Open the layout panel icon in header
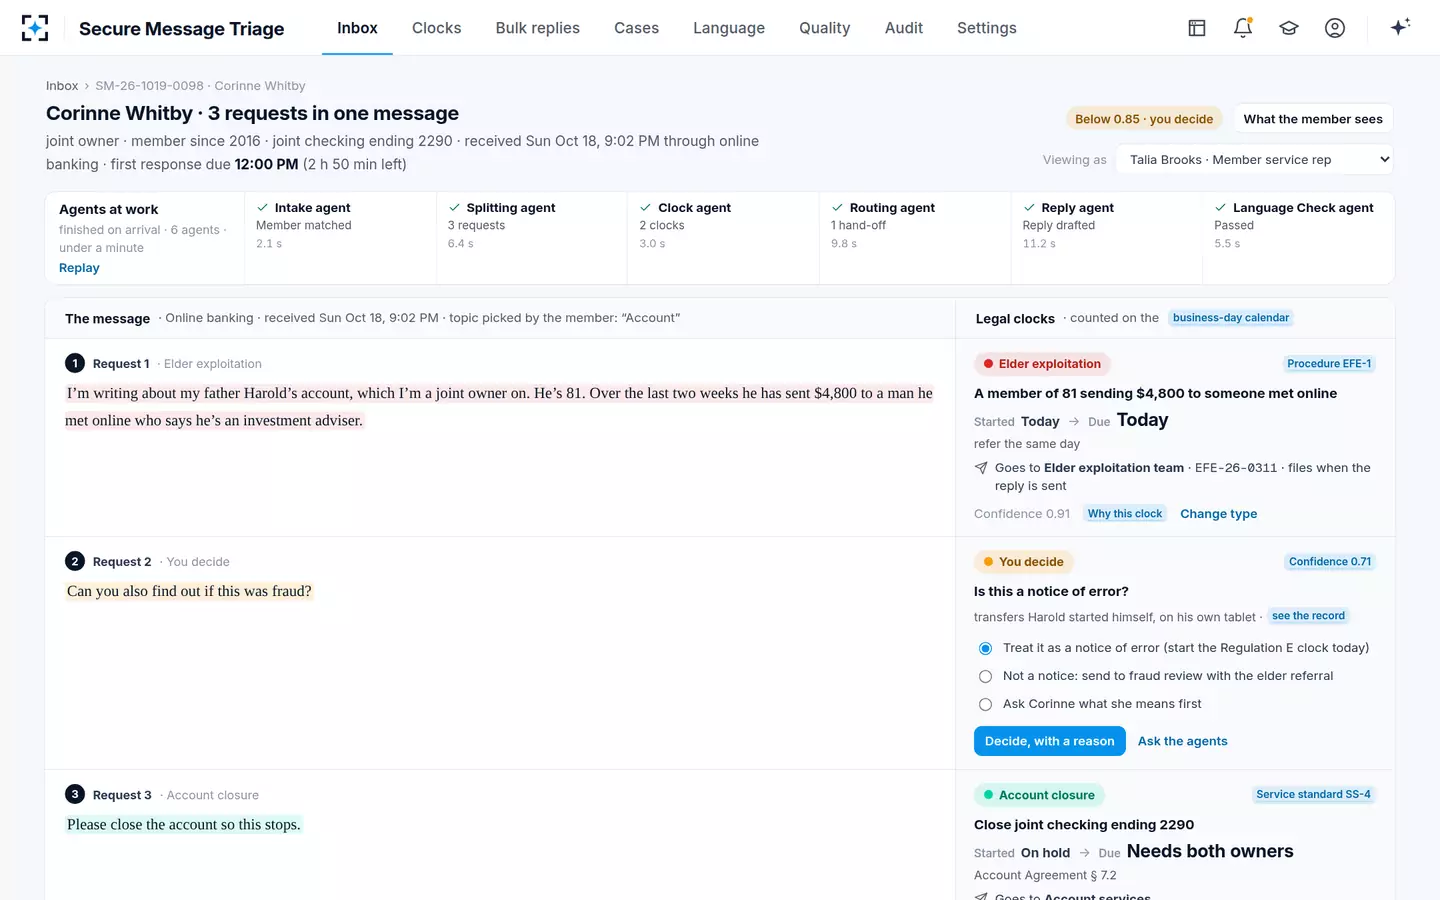Viewport: 1440px width, 900px height. pyautogui.click(x=1197, y=28)
